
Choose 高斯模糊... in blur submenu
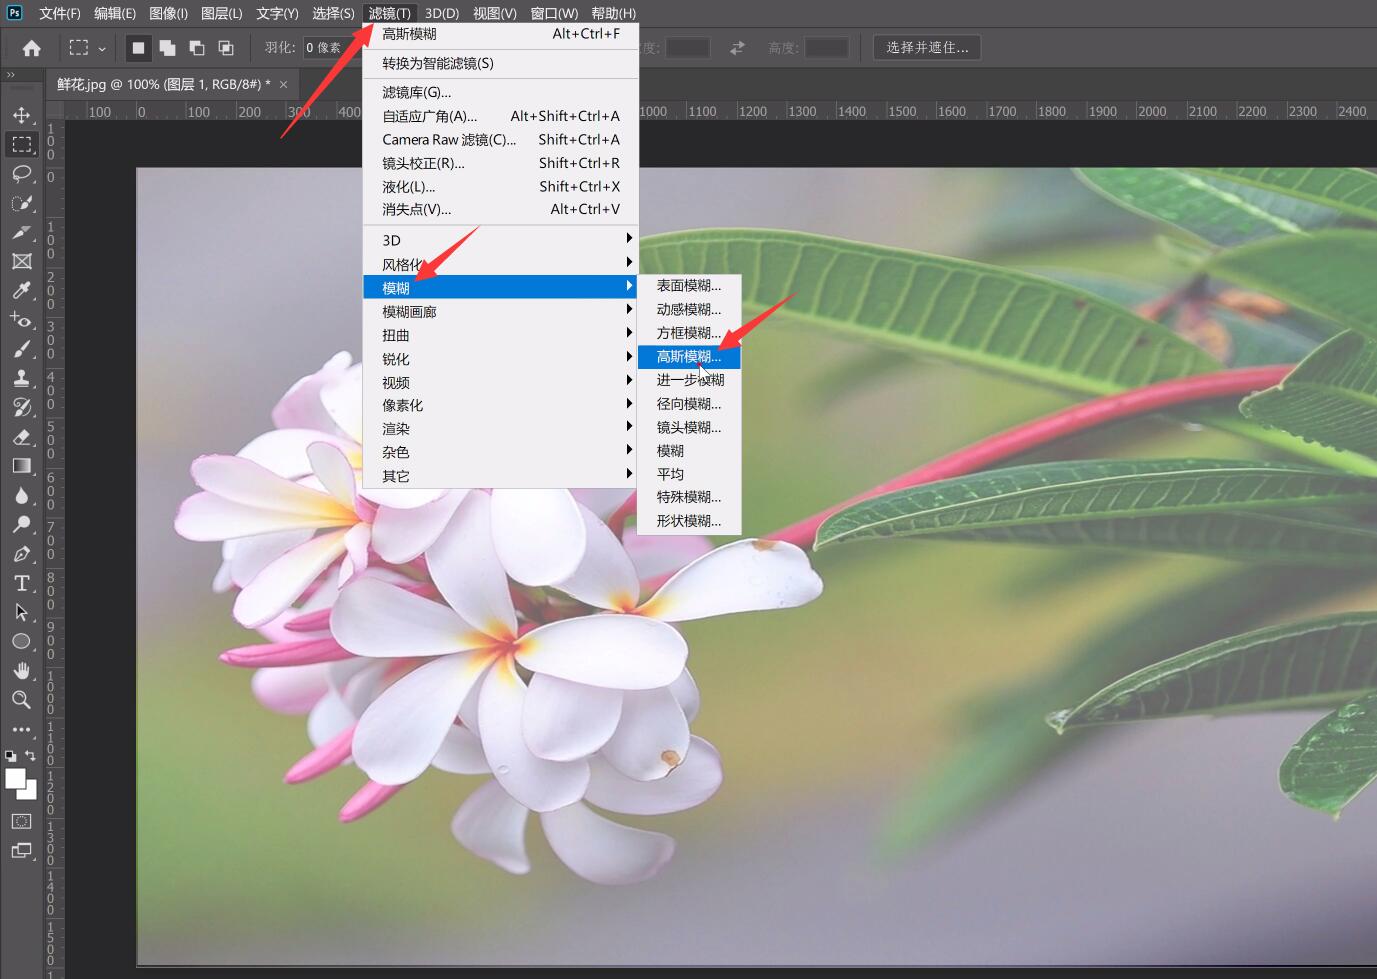coord(689,357)
